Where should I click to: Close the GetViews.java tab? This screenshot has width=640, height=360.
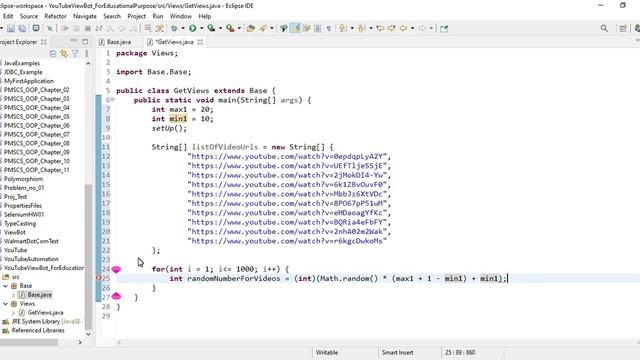[200, 42]
